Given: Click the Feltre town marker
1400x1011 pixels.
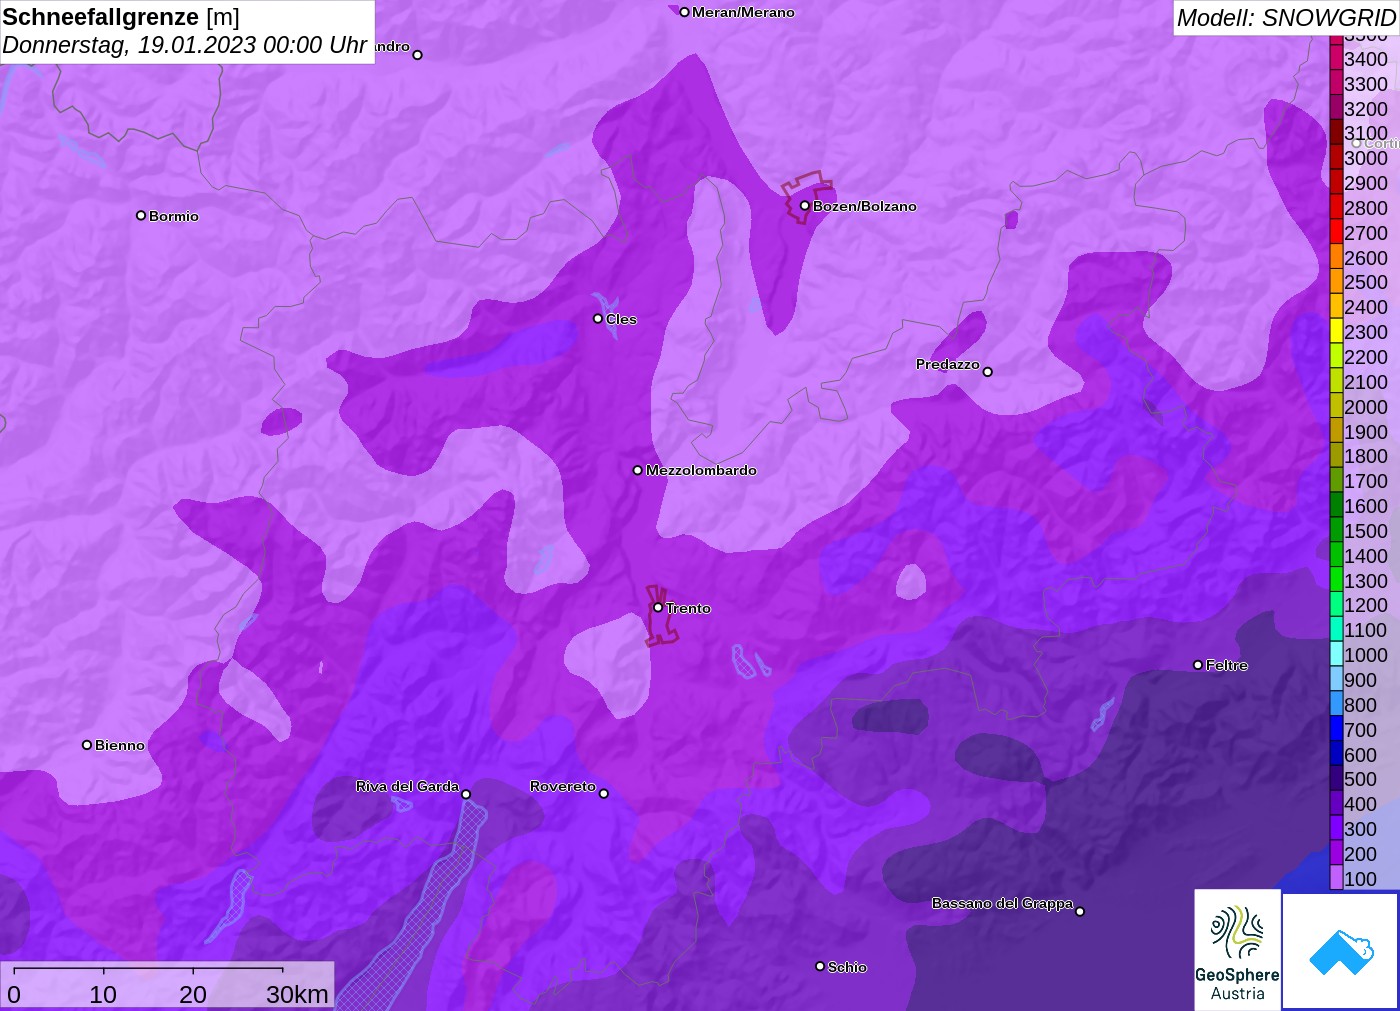Looking at the screenshot, I should pos(1198,664).
